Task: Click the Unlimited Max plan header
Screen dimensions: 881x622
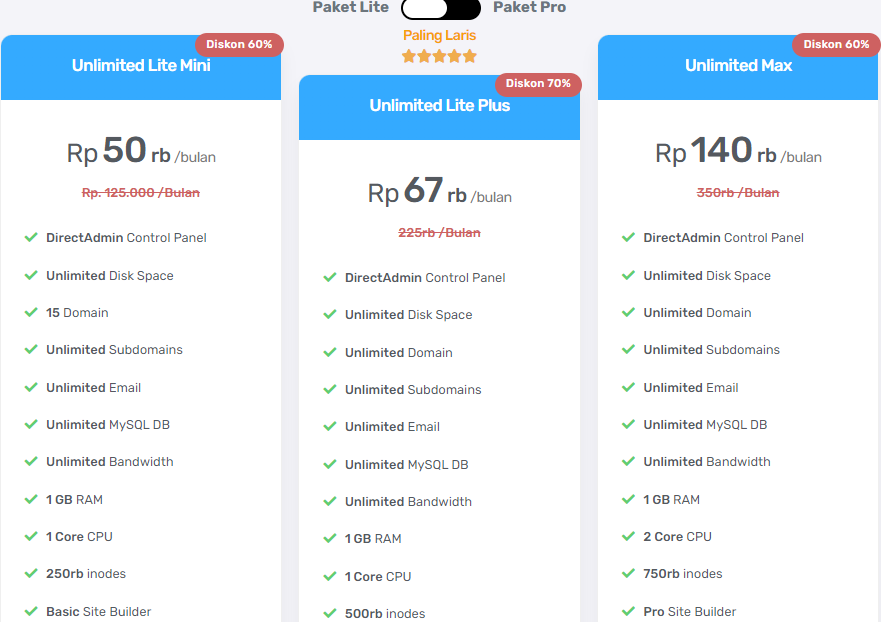Action: click(737, 65)
